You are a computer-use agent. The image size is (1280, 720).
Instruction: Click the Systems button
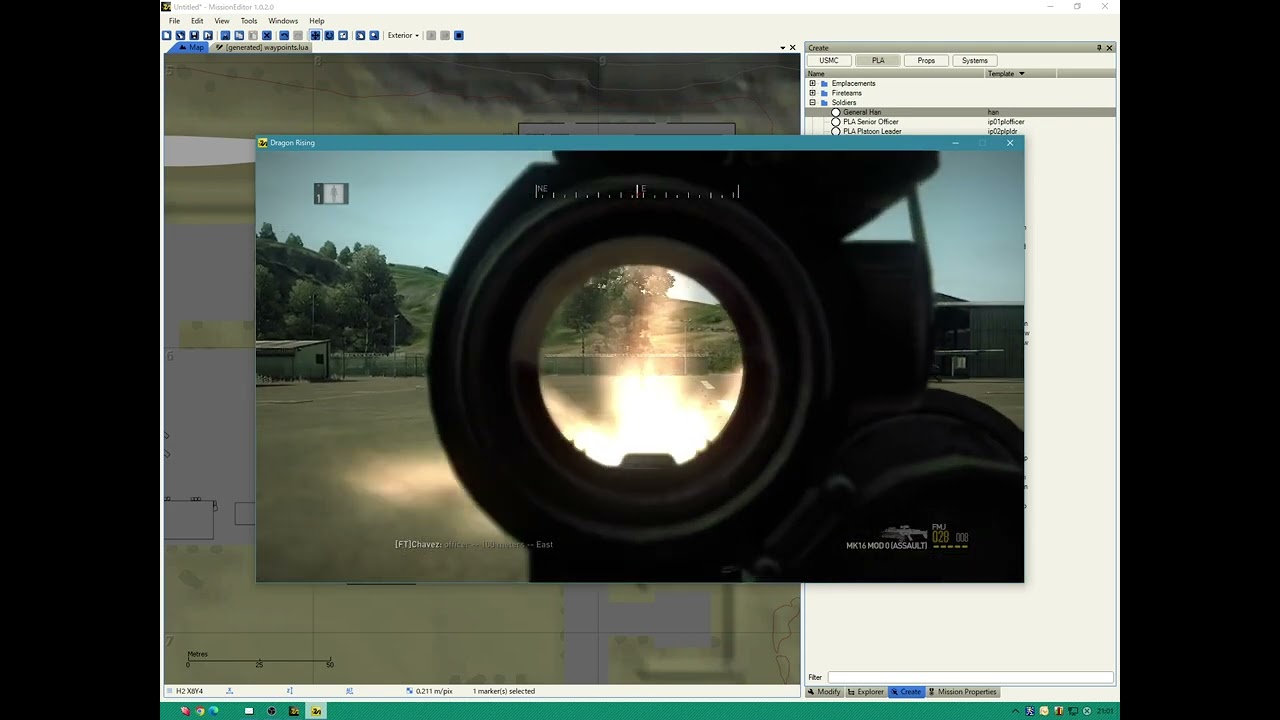pyautogui.click(x=975, y=60)
